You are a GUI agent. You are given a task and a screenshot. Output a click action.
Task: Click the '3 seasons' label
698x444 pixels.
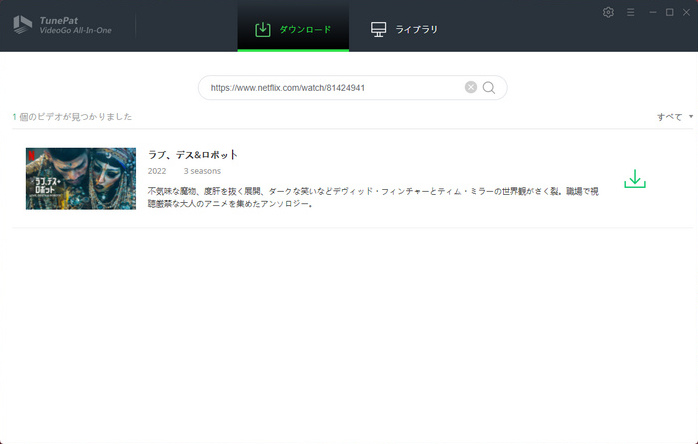202,171
